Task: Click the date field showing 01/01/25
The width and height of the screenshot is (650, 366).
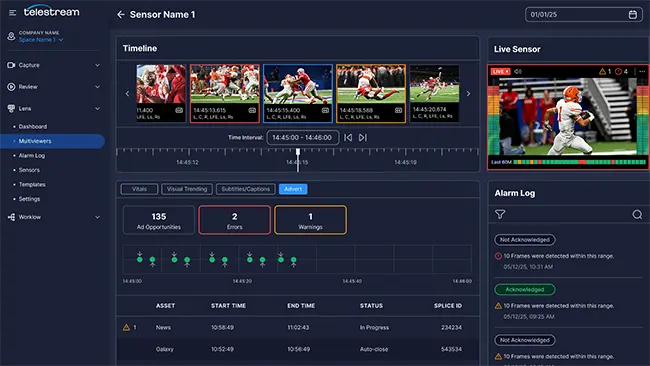Action: click(x=584, y=15)
